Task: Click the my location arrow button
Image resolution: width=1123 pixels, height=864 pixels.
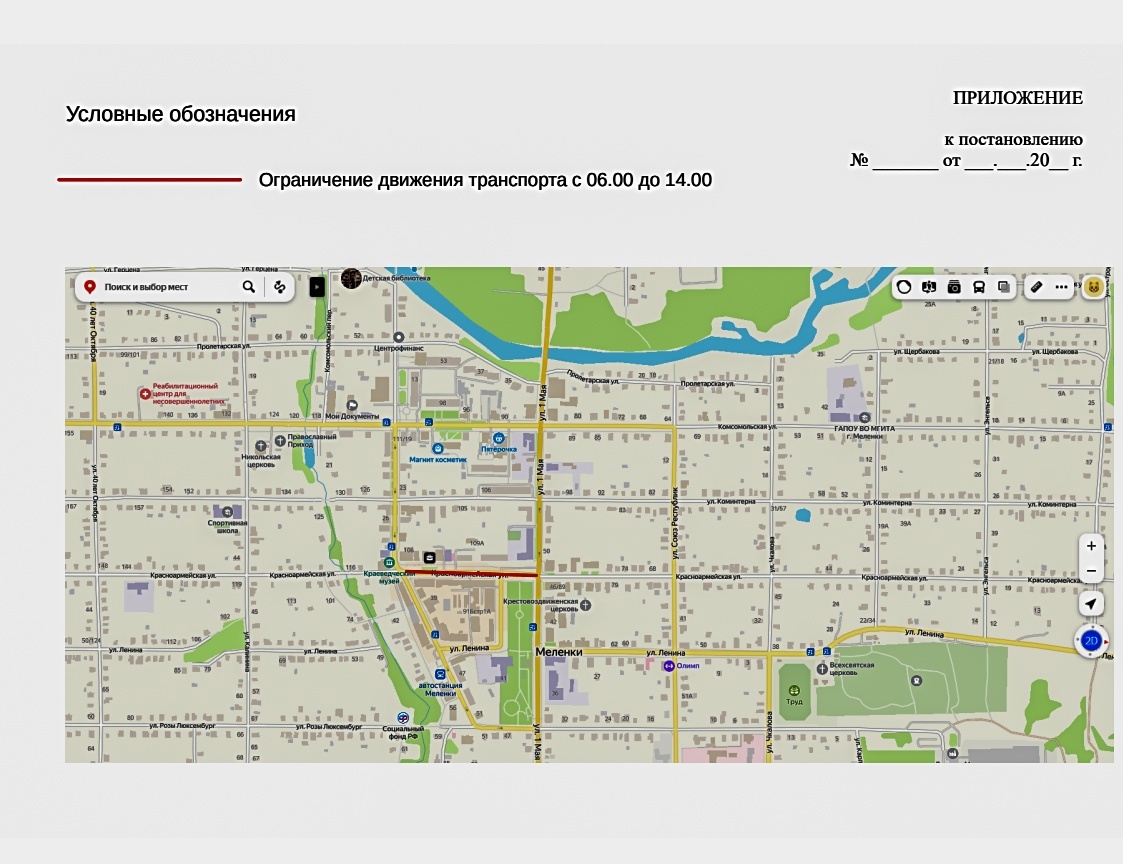Action: (x=1091, y=604)
